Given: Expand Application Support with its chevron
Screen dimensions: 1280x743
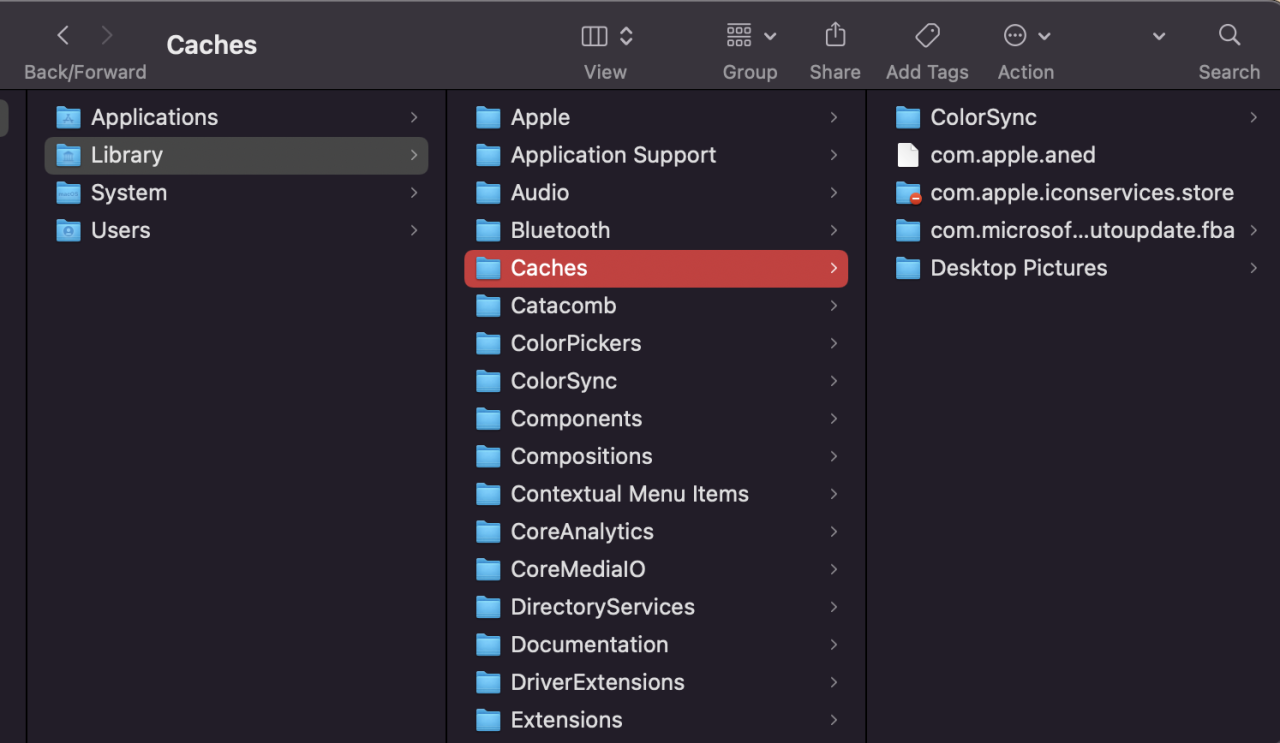Looking at the screenshot, I should [x=834, y=155].
